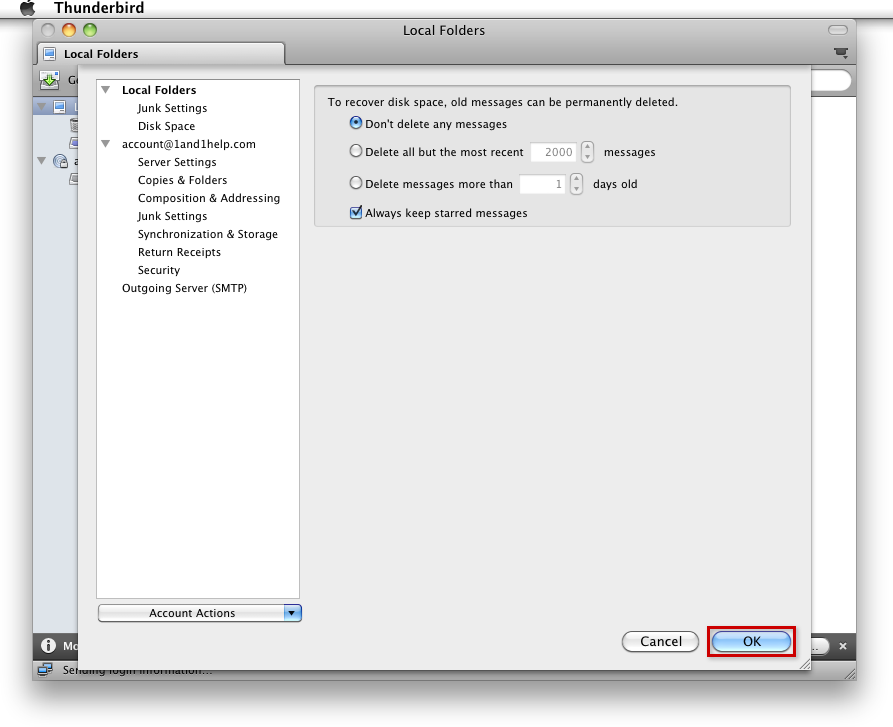
Task: Click the most recent messages count field
Action: point(553,152)
